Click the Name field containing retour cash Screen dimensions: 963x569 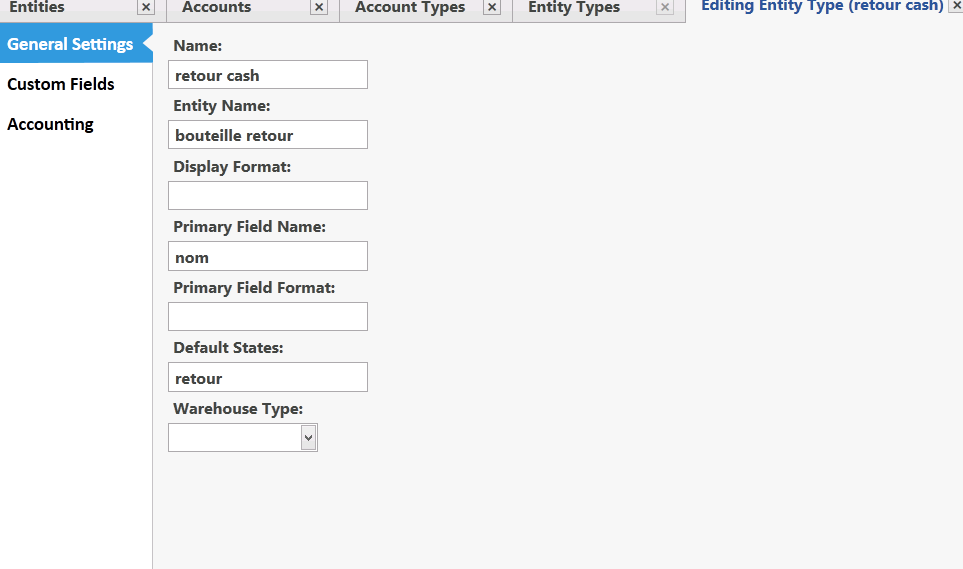pos(268,75)
